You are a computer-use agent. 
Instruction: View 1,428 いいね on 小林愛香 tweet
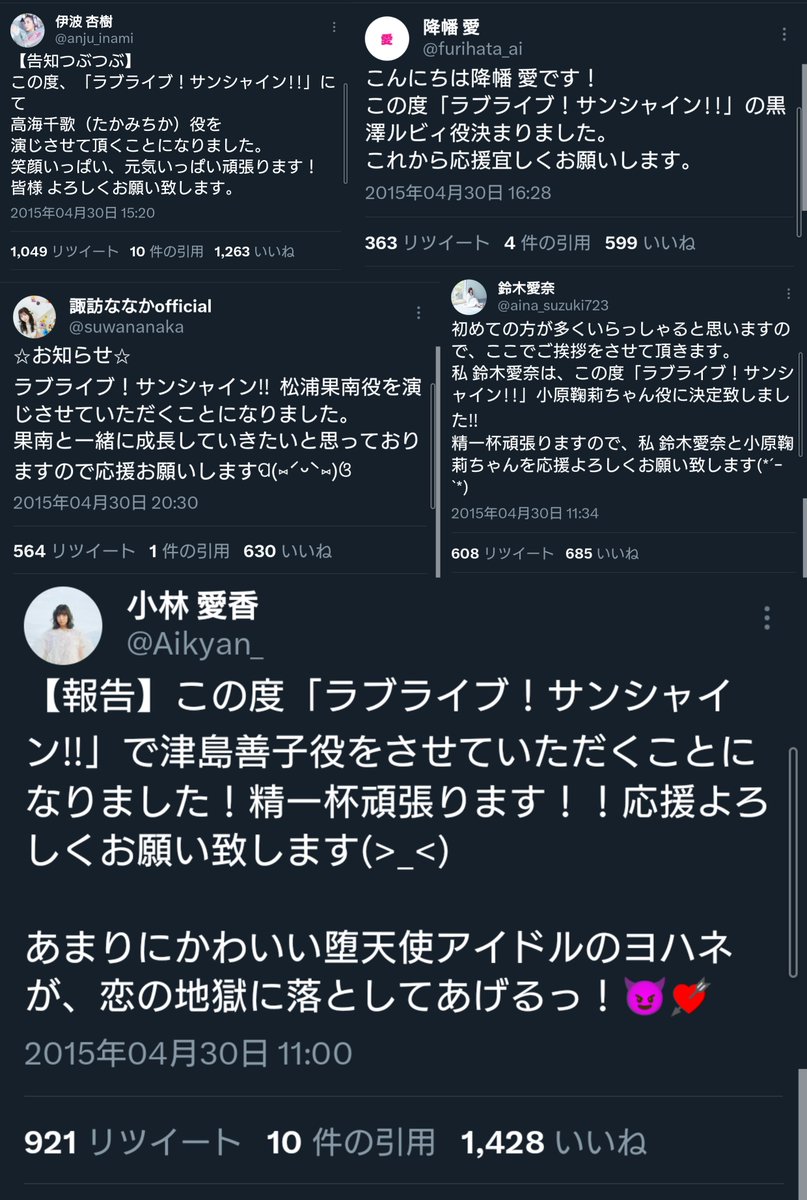tap(553, 1142)
